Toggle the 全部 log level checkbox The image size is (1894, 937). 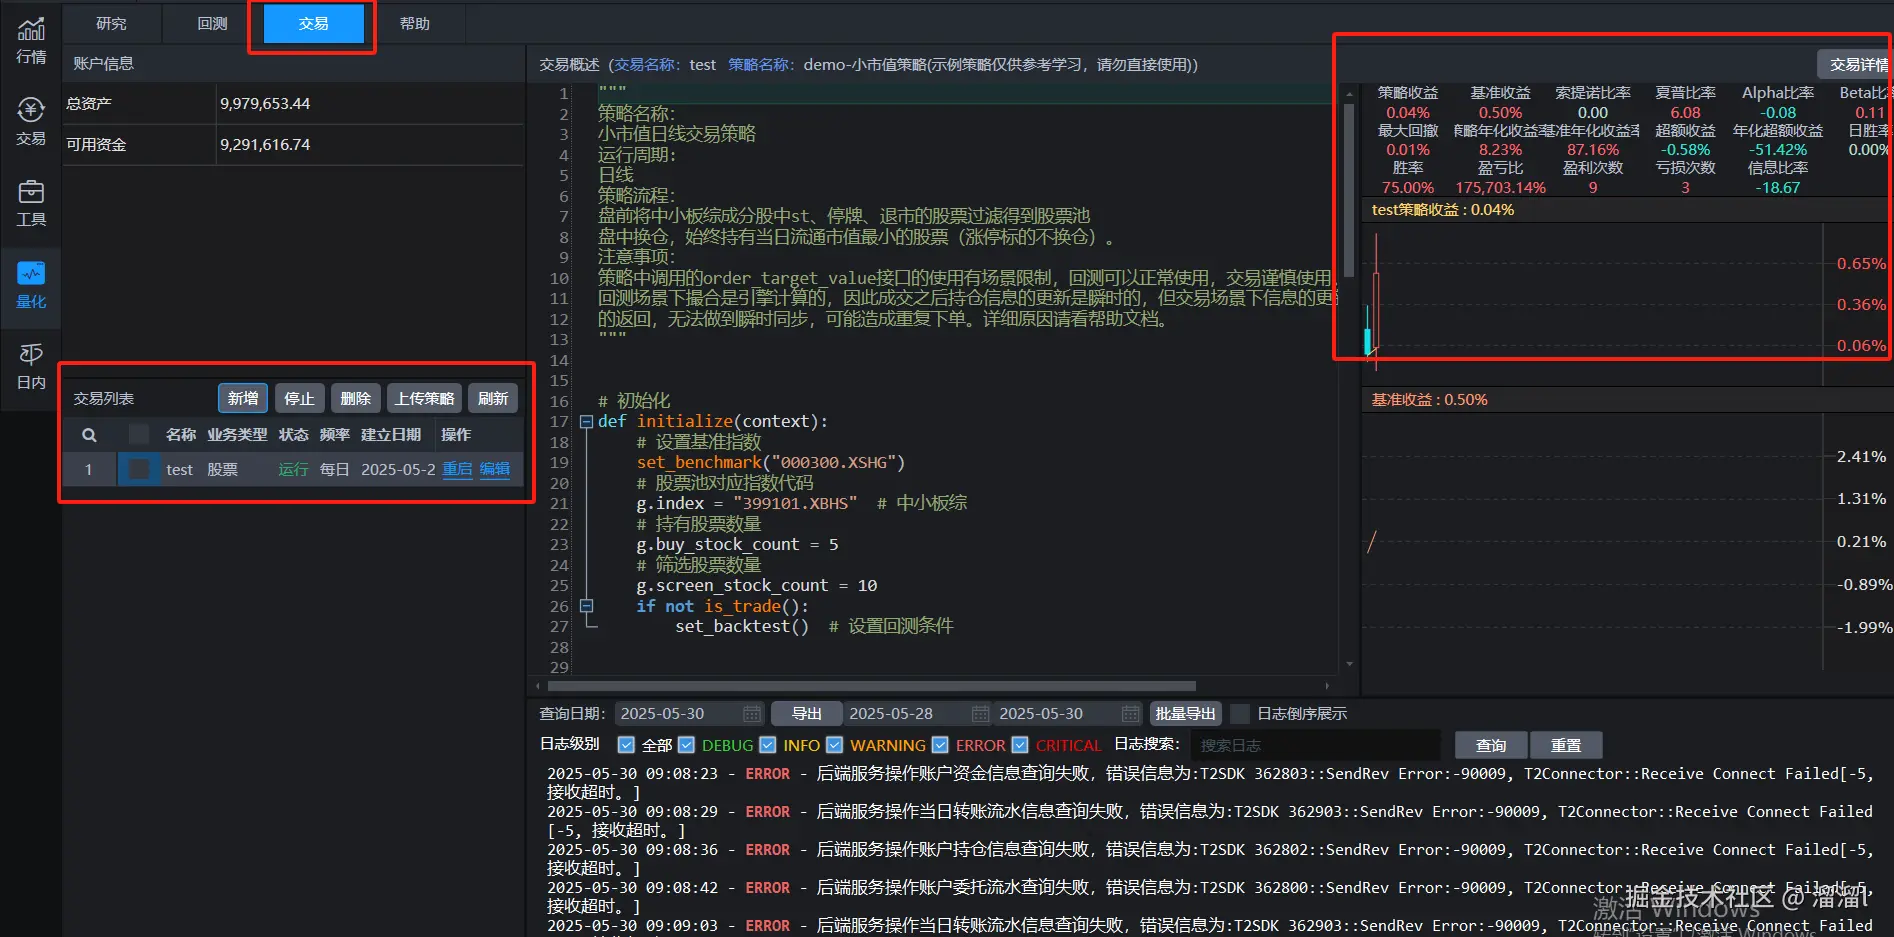click(x=626, y=745)
